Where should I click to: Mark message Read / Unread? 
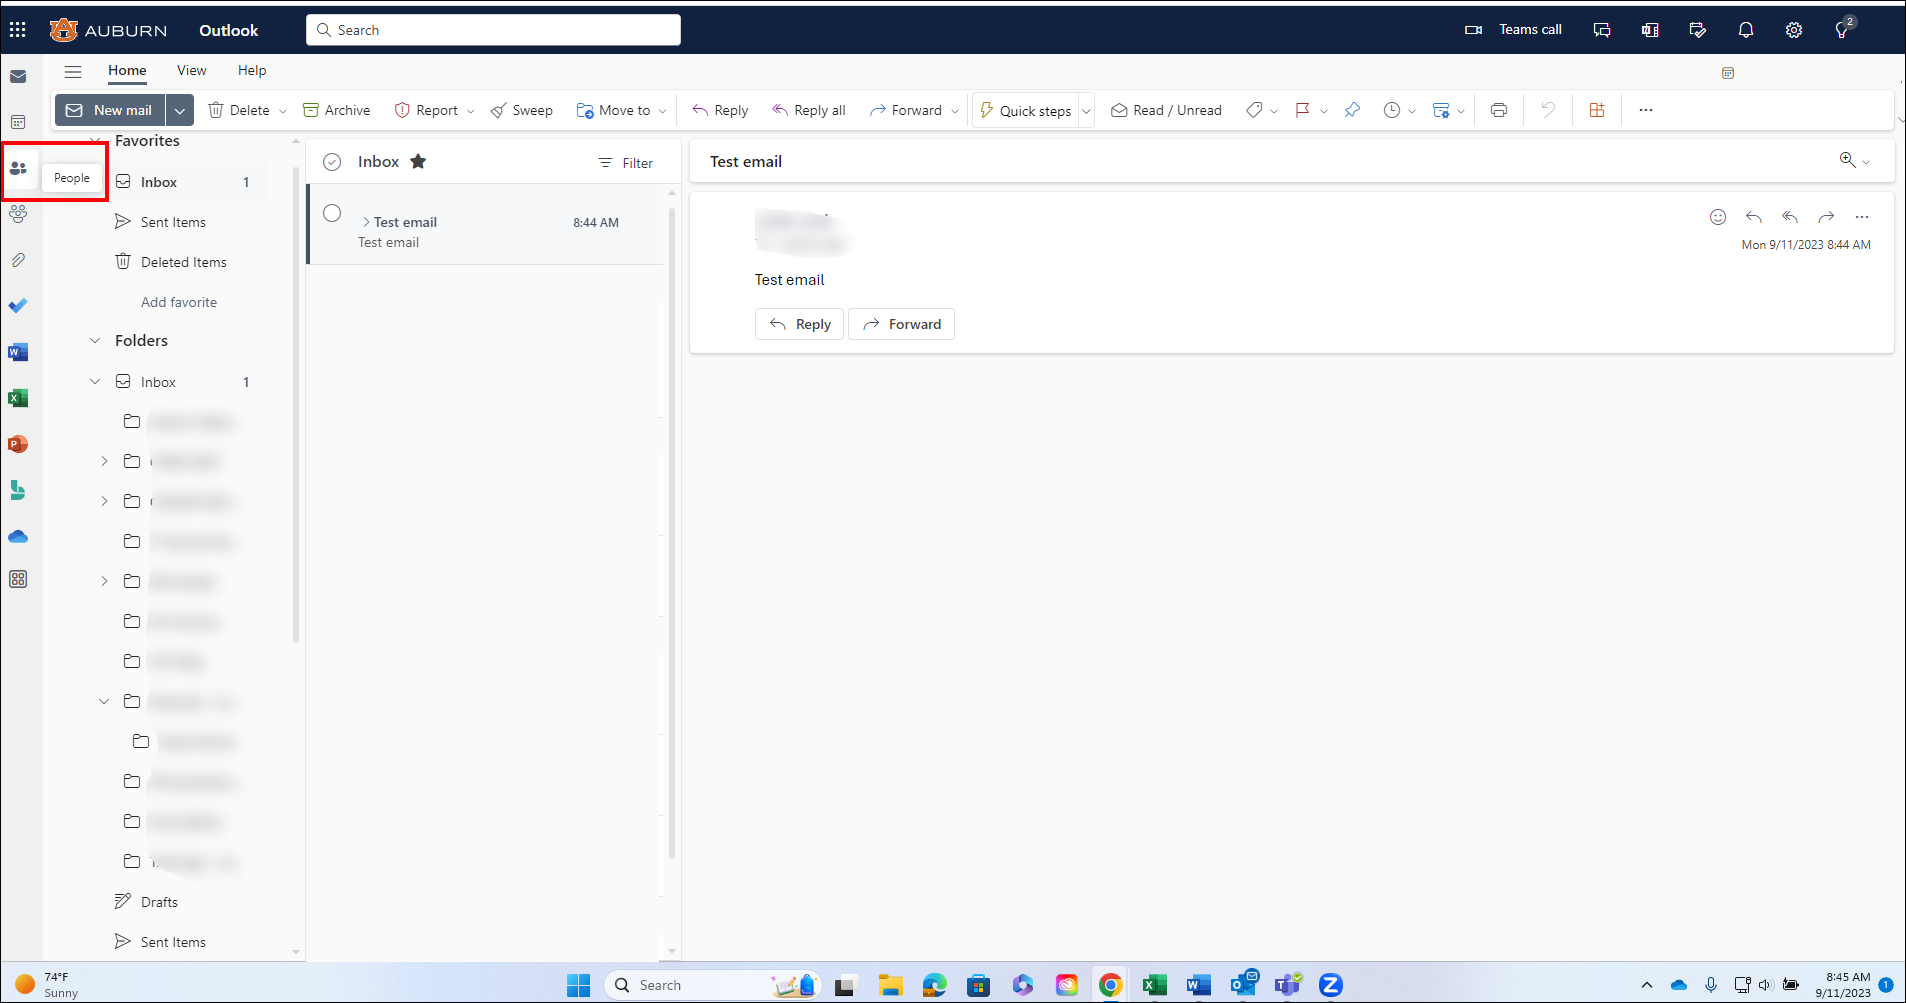click(1166, 110)
